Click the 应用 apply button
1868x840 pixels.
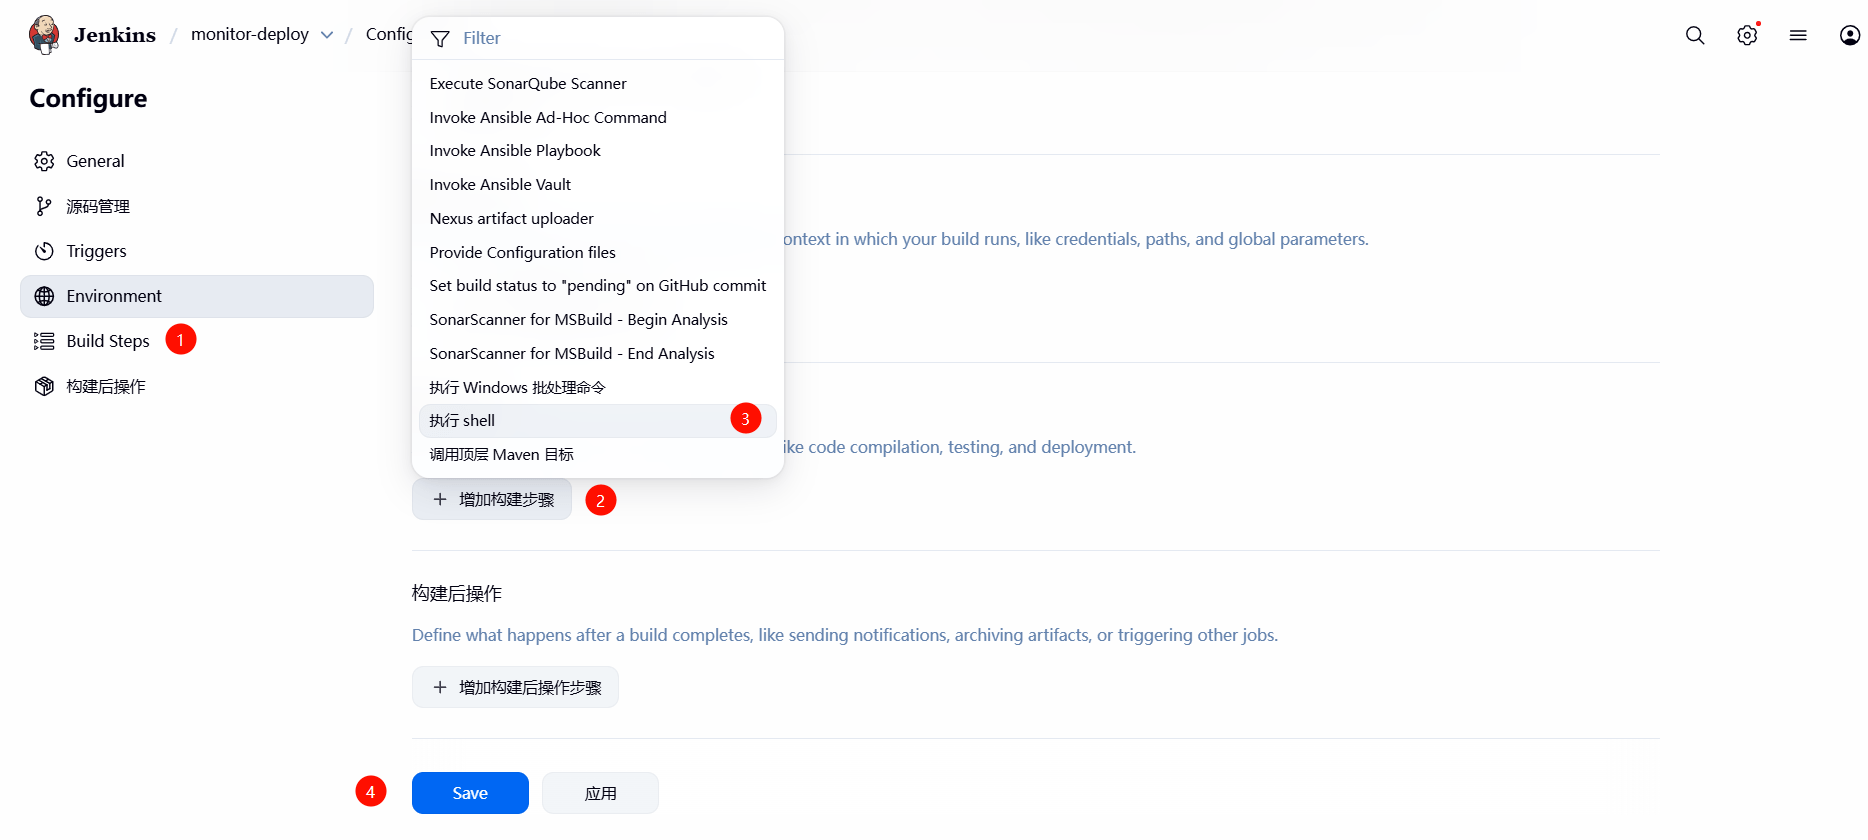pos(600,793)
